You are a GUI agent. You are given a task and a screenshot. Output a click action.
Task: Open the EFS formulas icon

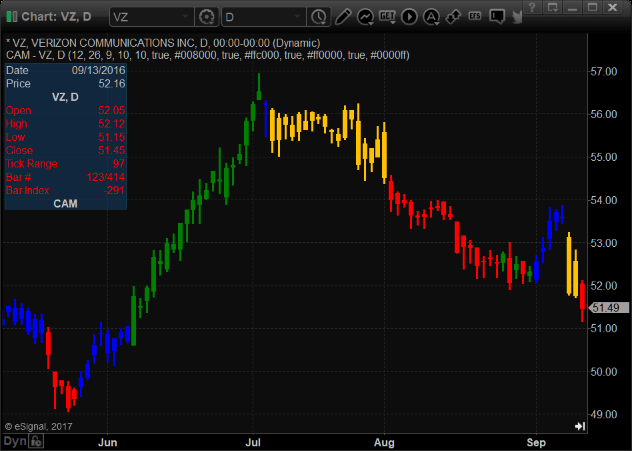475,16
